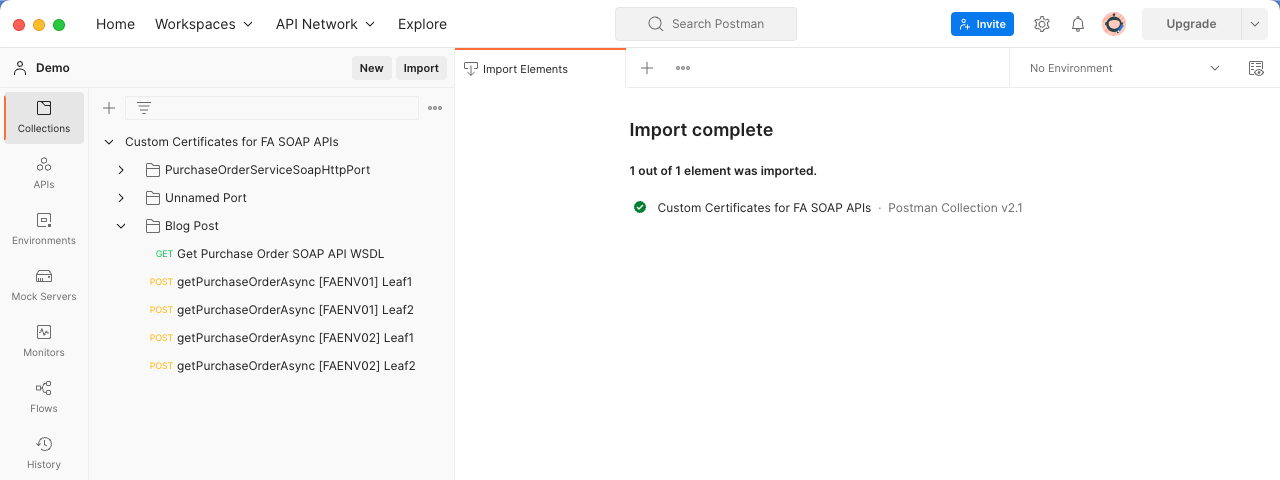1280x480 pixels.
Task: Open the History sidebar panel
Action: coord(44,453)
